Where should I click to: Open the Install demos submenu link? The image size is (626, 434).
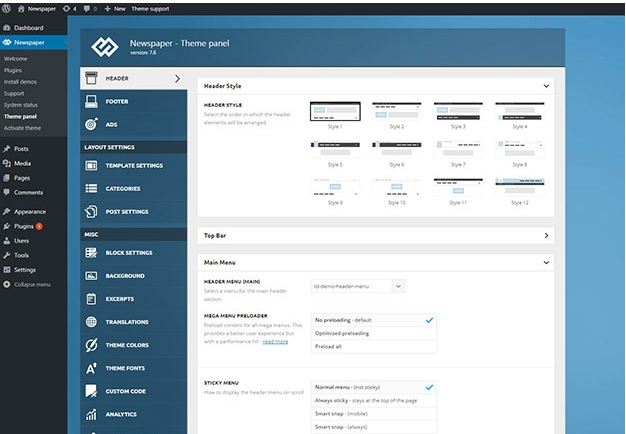20,82
